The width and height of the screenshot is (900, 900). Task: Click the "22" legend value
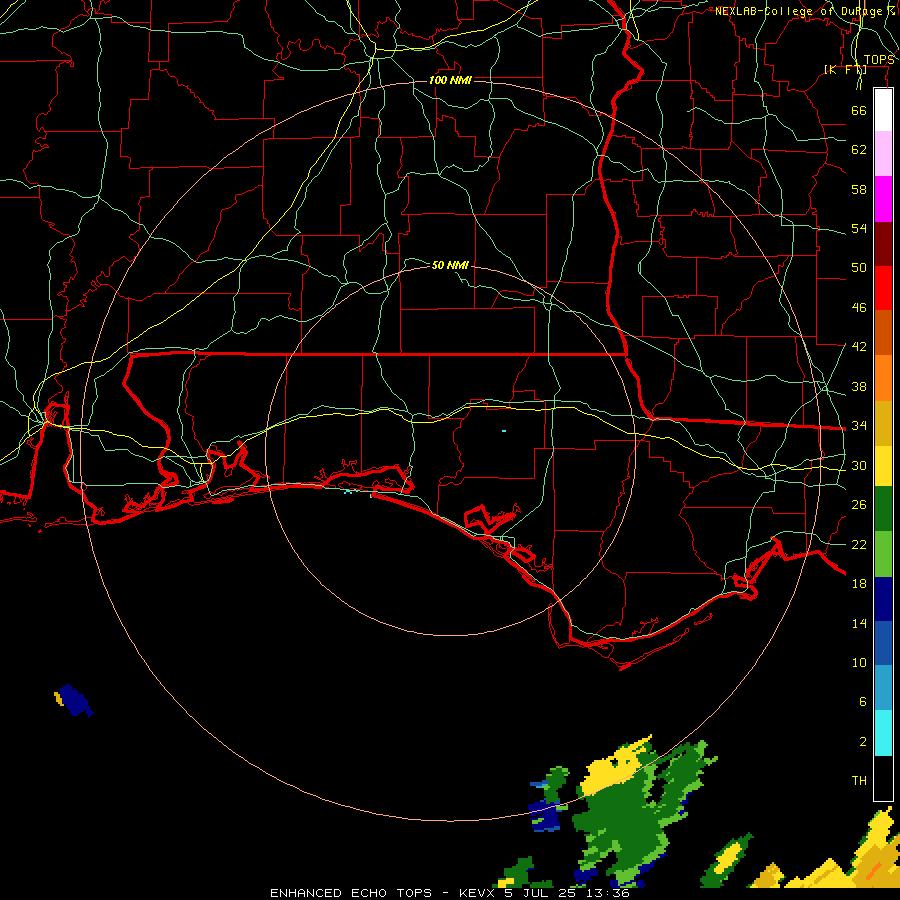pyautogui.click(x=859, y=544)
